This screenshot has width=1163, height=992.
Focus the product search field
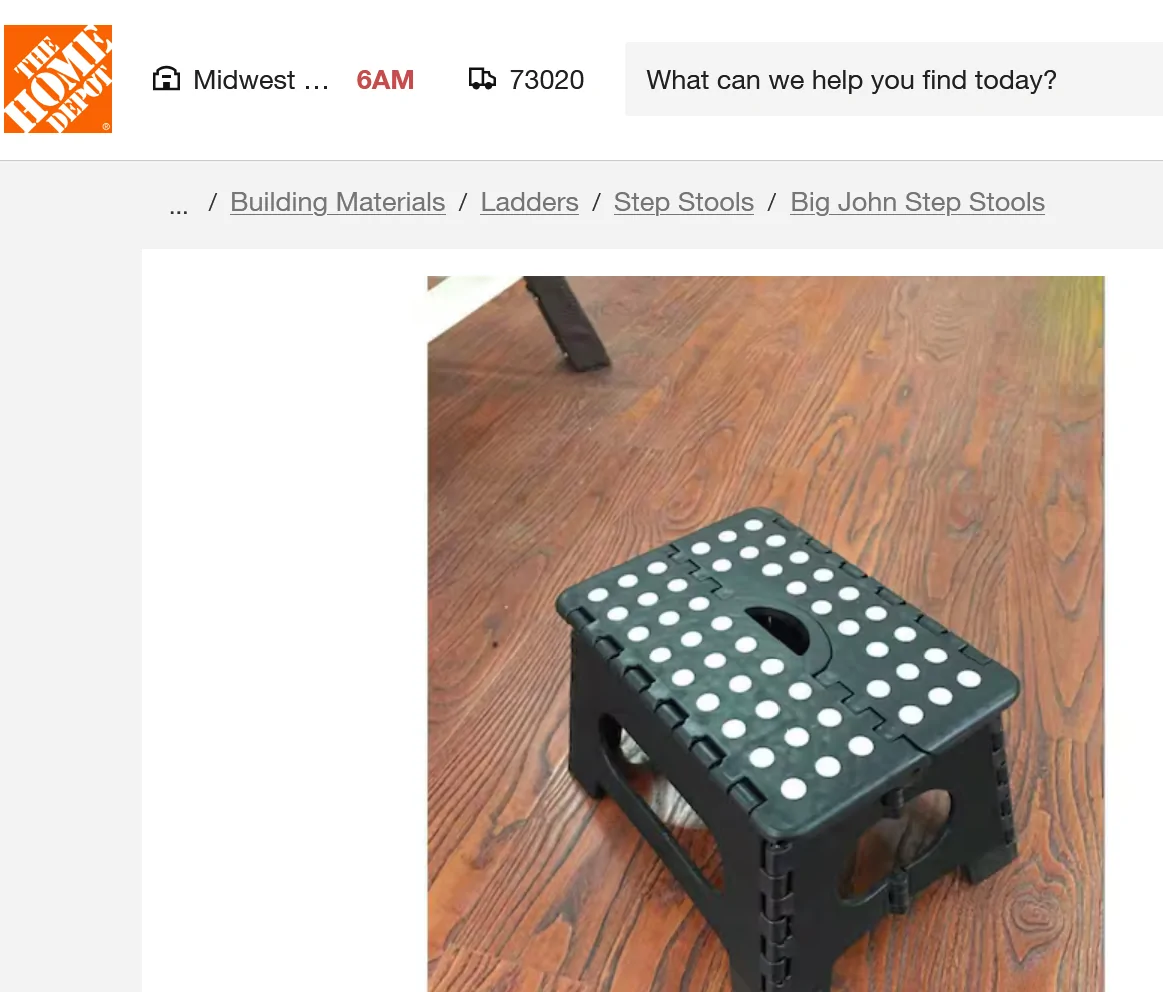tap(894, 79)
